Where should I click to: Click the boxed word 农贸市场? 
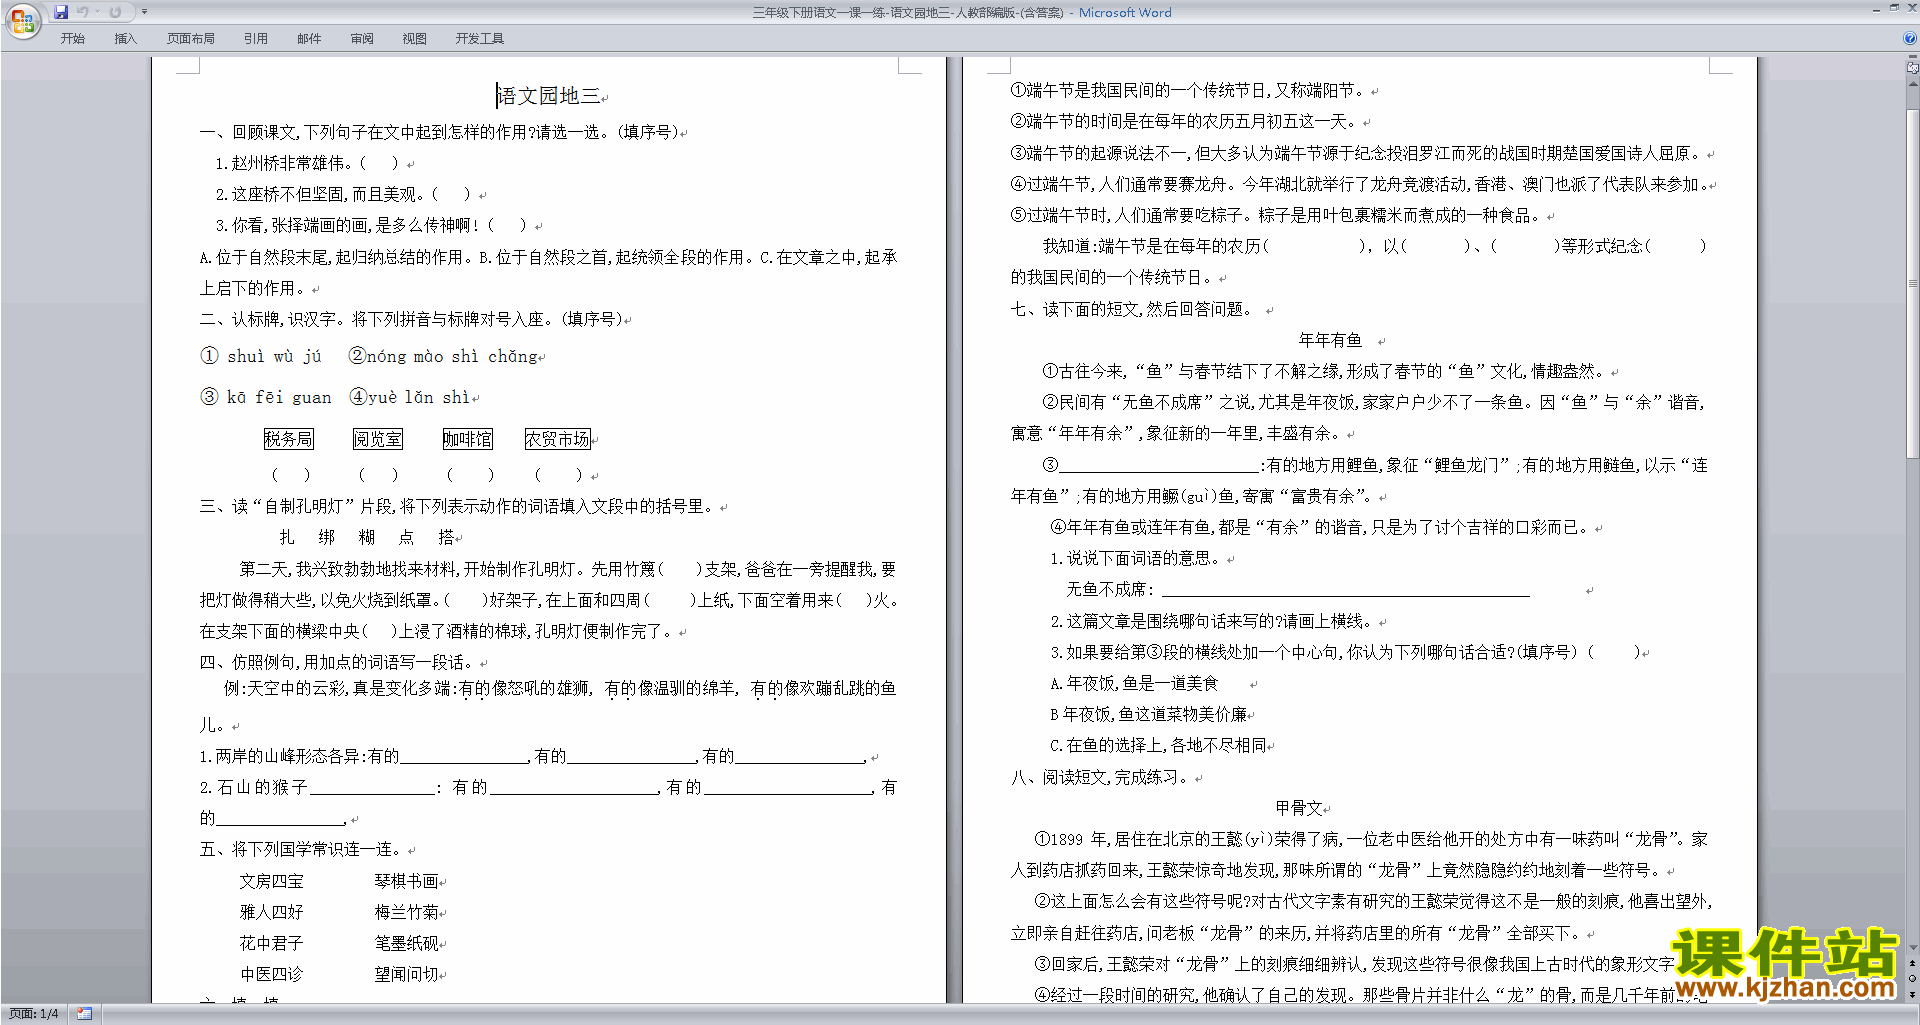click(558, 439)
